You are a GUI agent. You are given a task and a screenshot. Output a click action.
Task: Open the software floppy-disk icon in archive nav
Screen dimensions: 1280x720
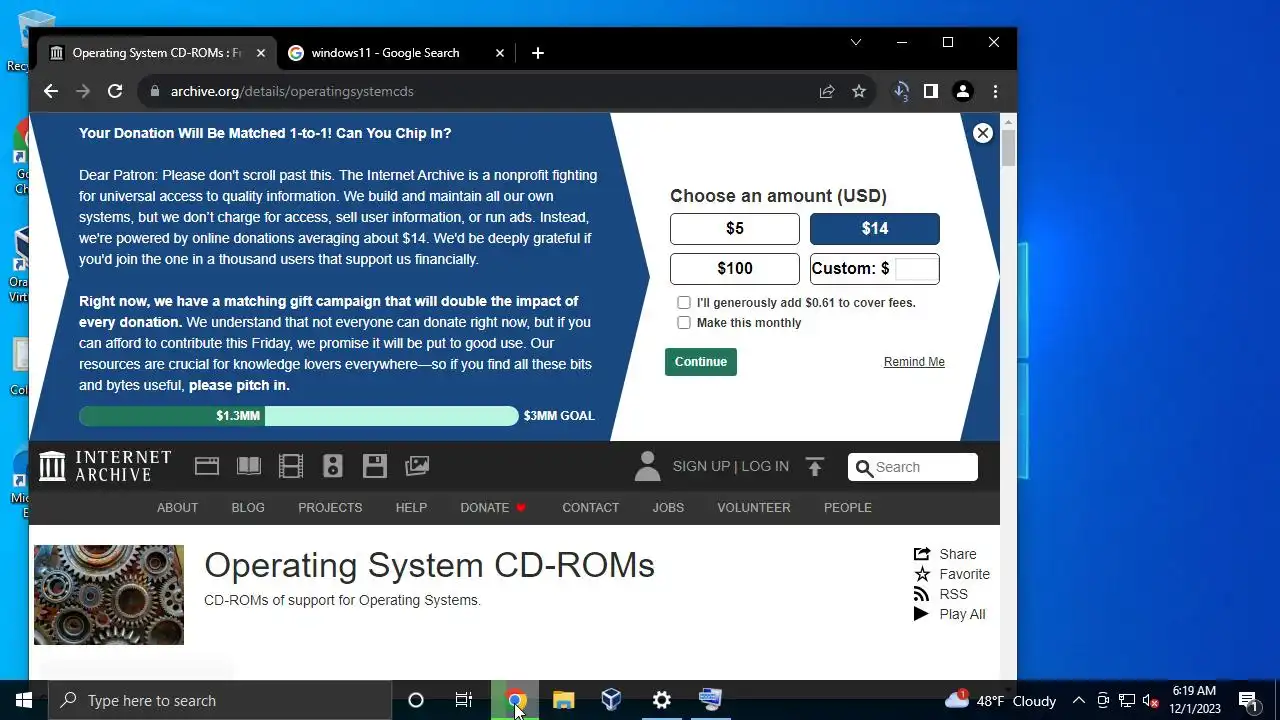pyautogui.click(x=375, y=466)
